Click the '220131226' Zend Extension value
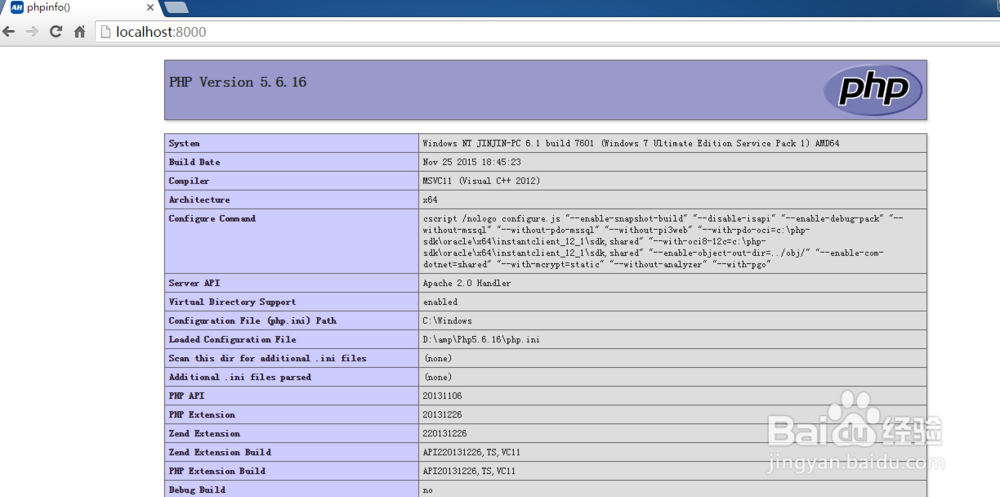Screen dimensions: 1000x497 click(445, 433)
